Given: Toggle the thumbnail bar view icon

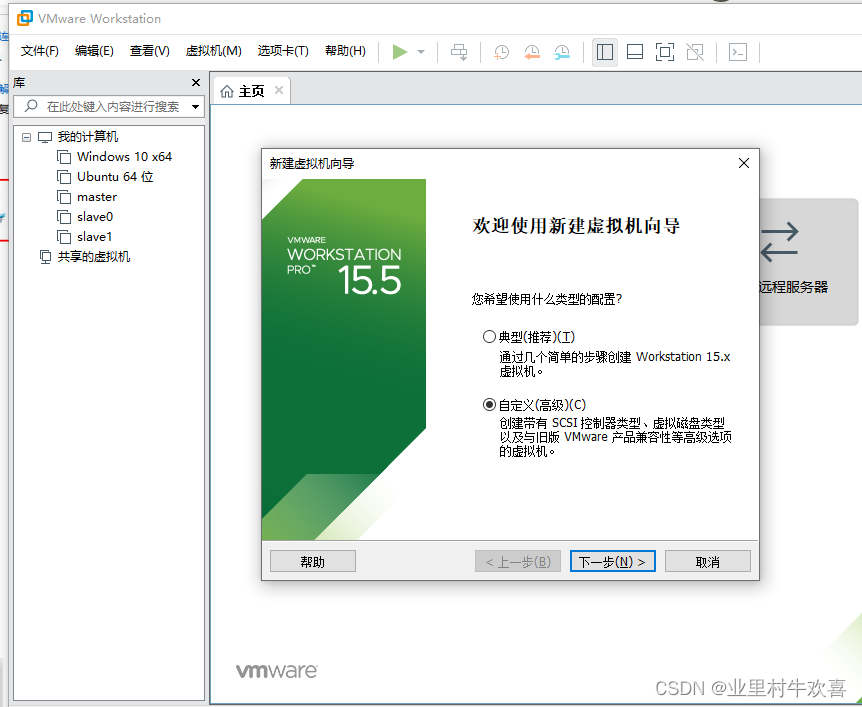Looking at the screenshot, I should tap(635, 52).
